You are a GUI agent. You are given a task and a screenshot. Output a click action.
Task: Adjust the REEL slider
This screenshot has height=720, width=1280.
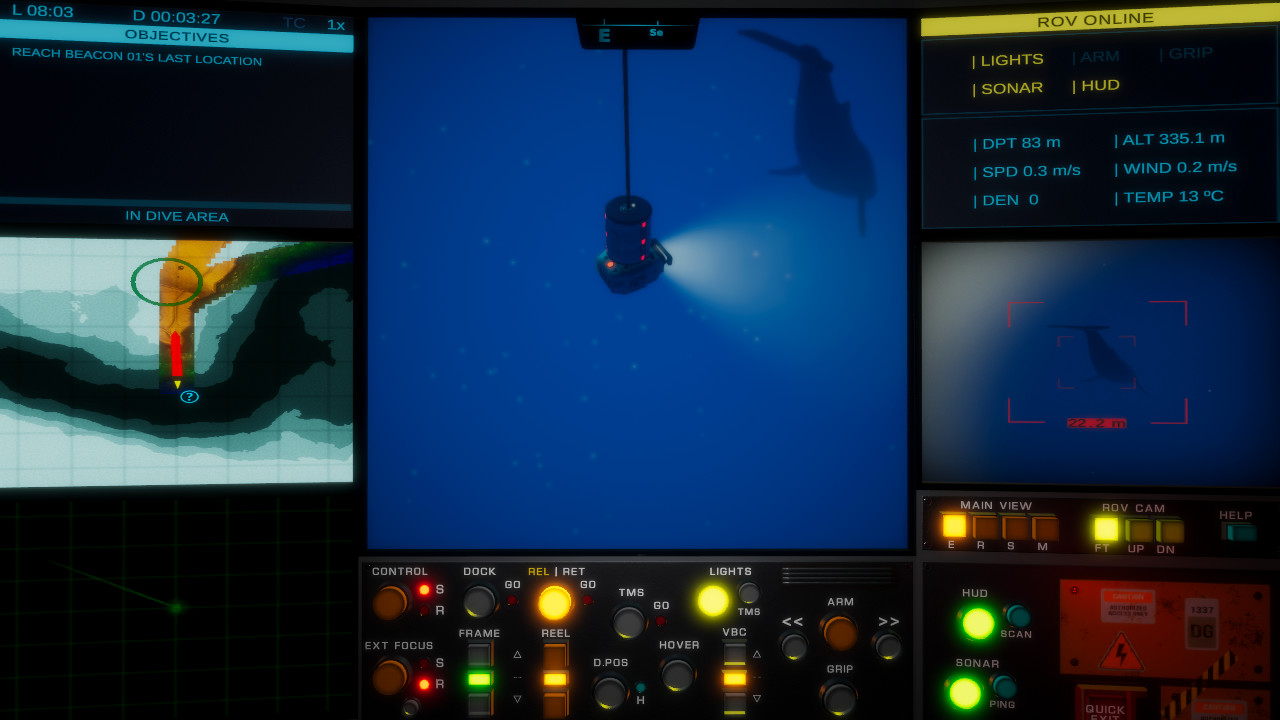tap(555, 678)
